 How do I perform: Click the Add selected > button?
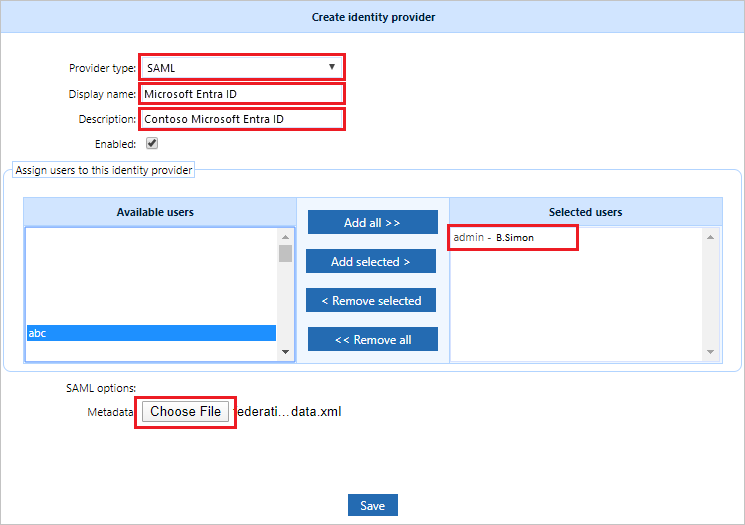click(371, 261)
